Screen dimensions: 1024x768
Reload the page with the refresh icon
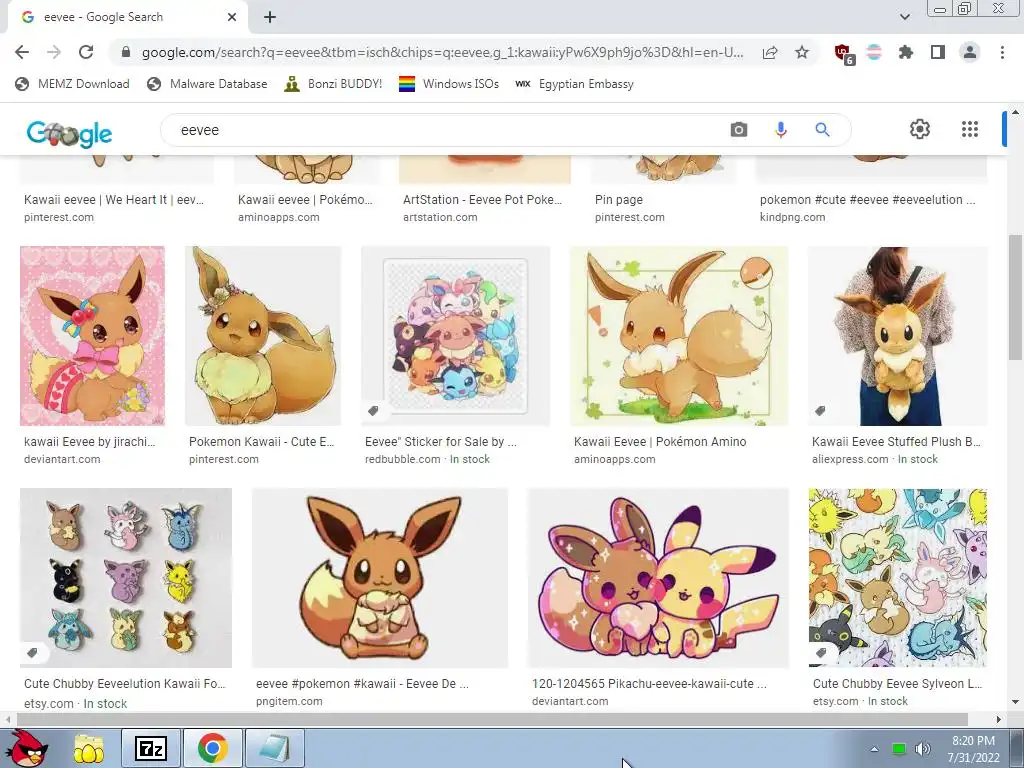pos(86,52)
